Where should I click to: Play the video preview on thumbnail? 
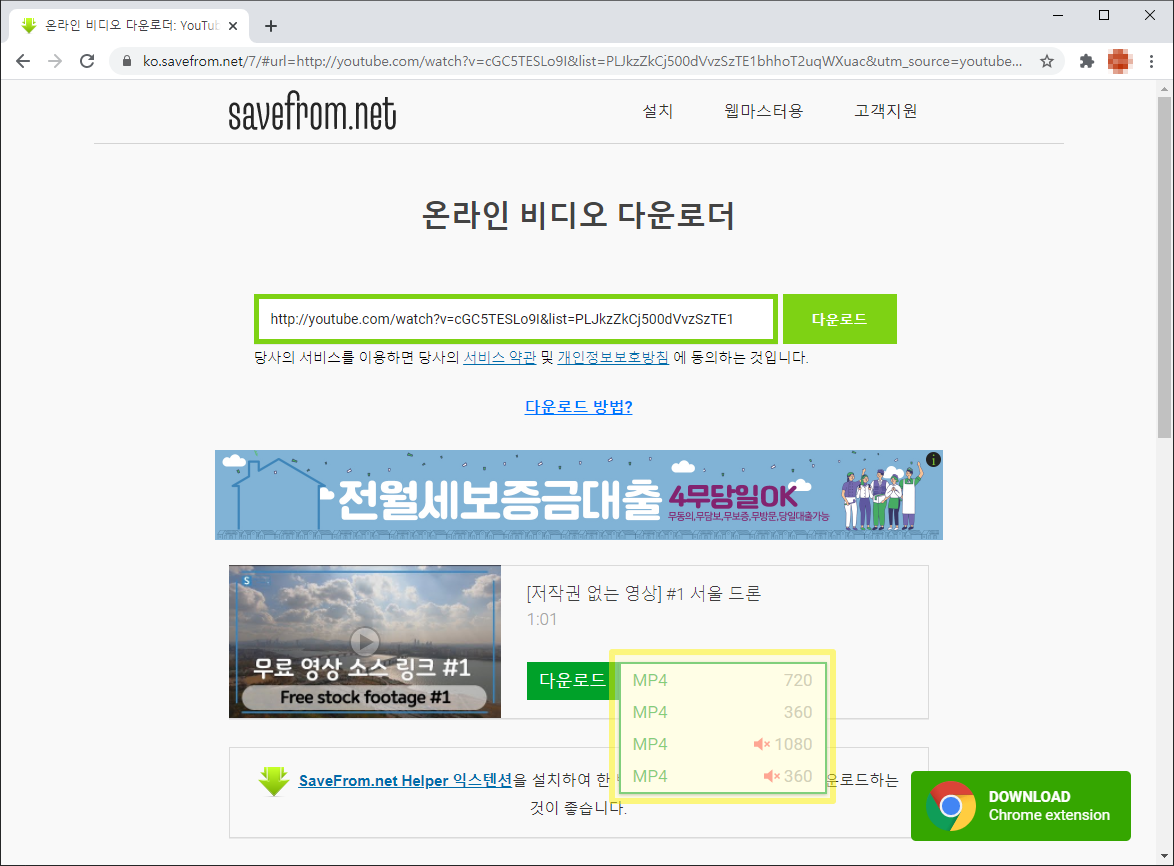(x=365, y=641)
